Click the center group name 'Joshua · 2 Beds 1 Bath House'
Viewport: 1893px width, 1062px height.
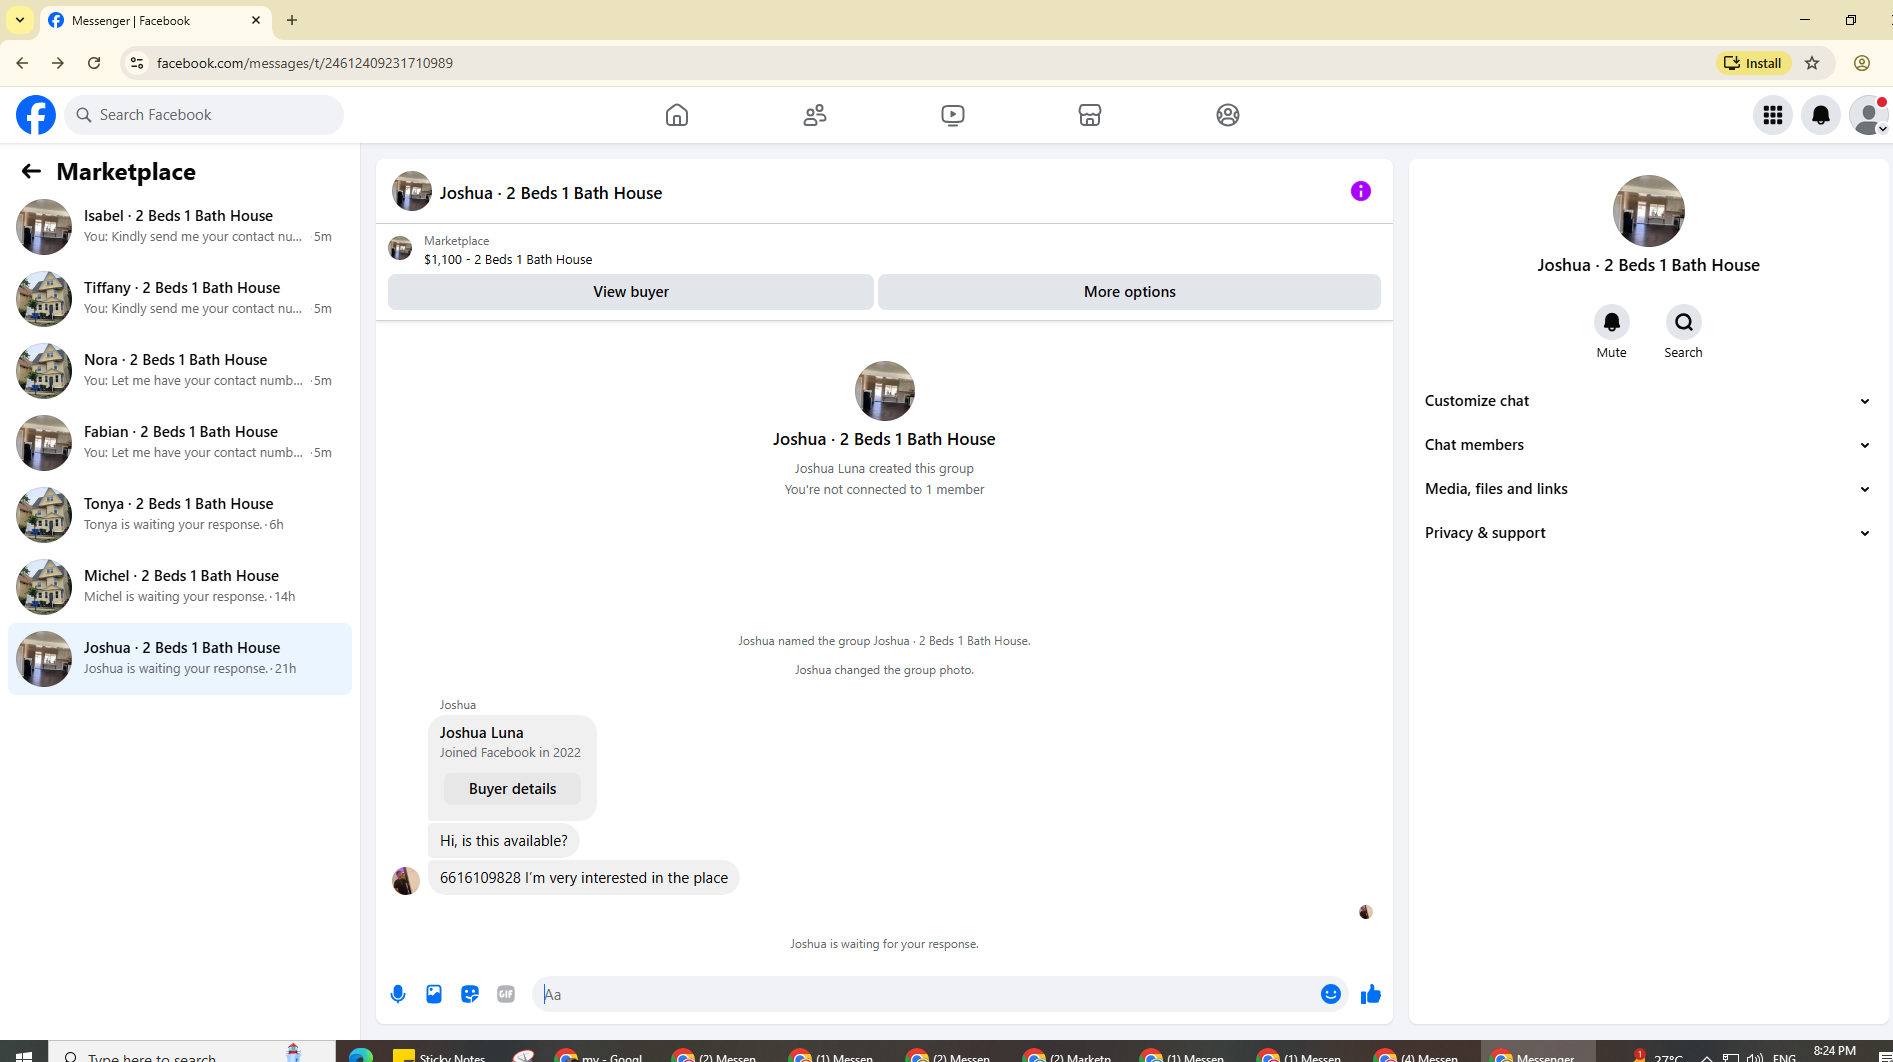click(884, 439)
